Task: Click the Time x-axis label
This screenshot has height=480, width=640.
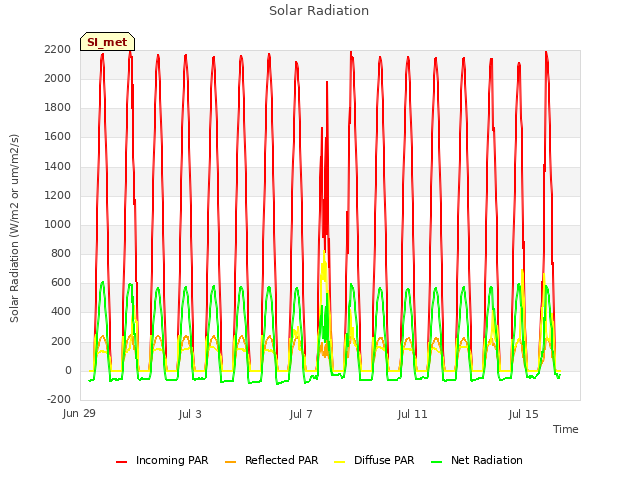Action: click(565, 429)
